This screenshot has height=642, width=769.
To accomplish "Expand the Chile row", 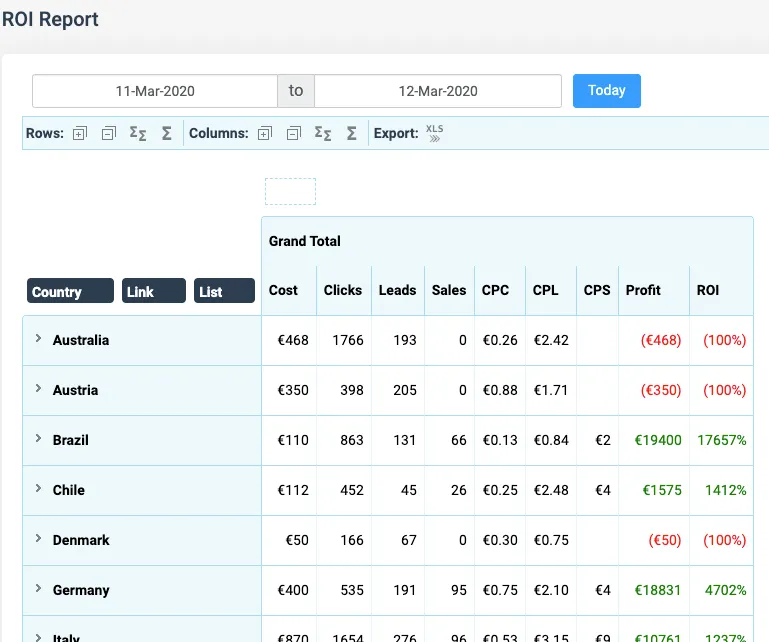I will (38, 488).
